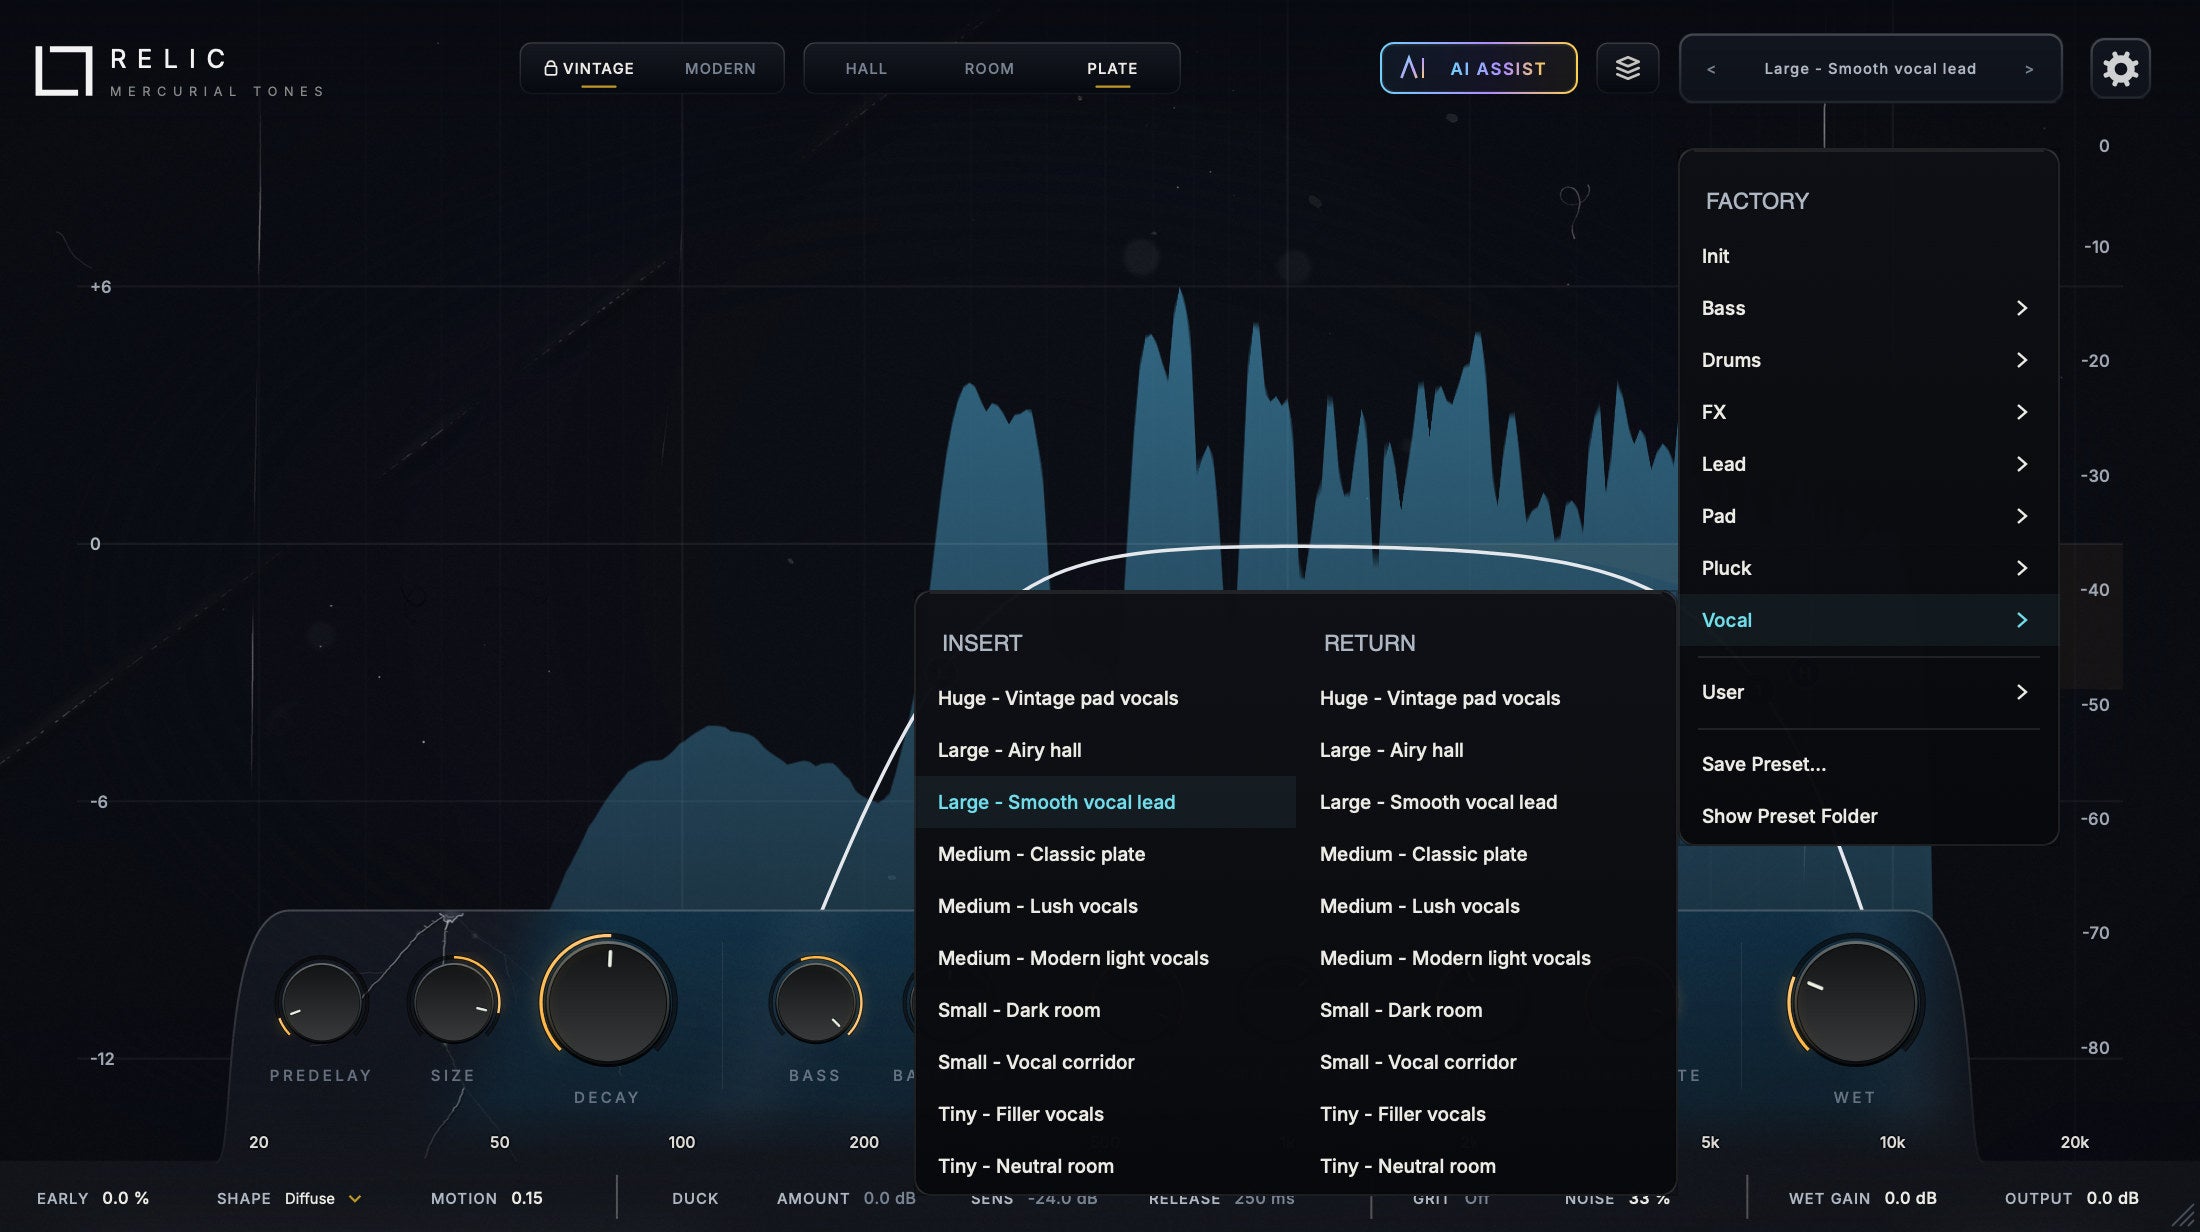Load Insert Medium - Classic plate

click(x=1106, y=854)
